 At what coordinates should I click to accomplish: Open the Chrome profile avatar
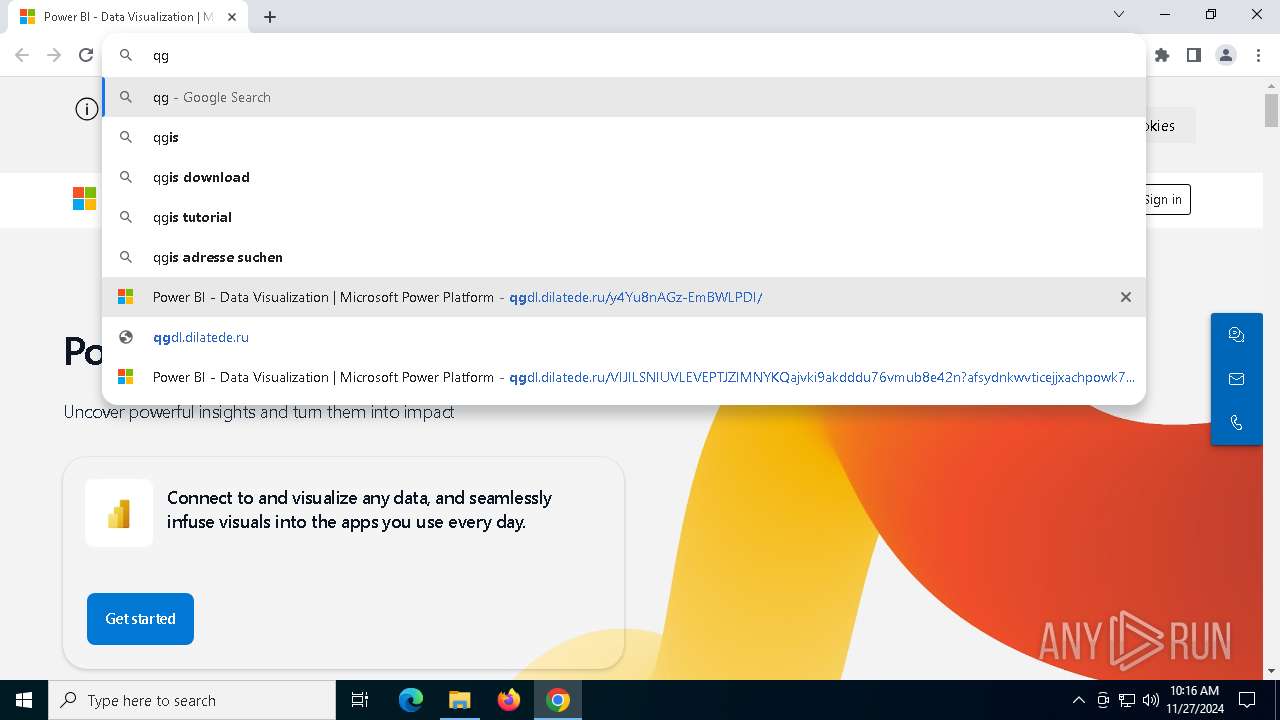pos(1226,55)
